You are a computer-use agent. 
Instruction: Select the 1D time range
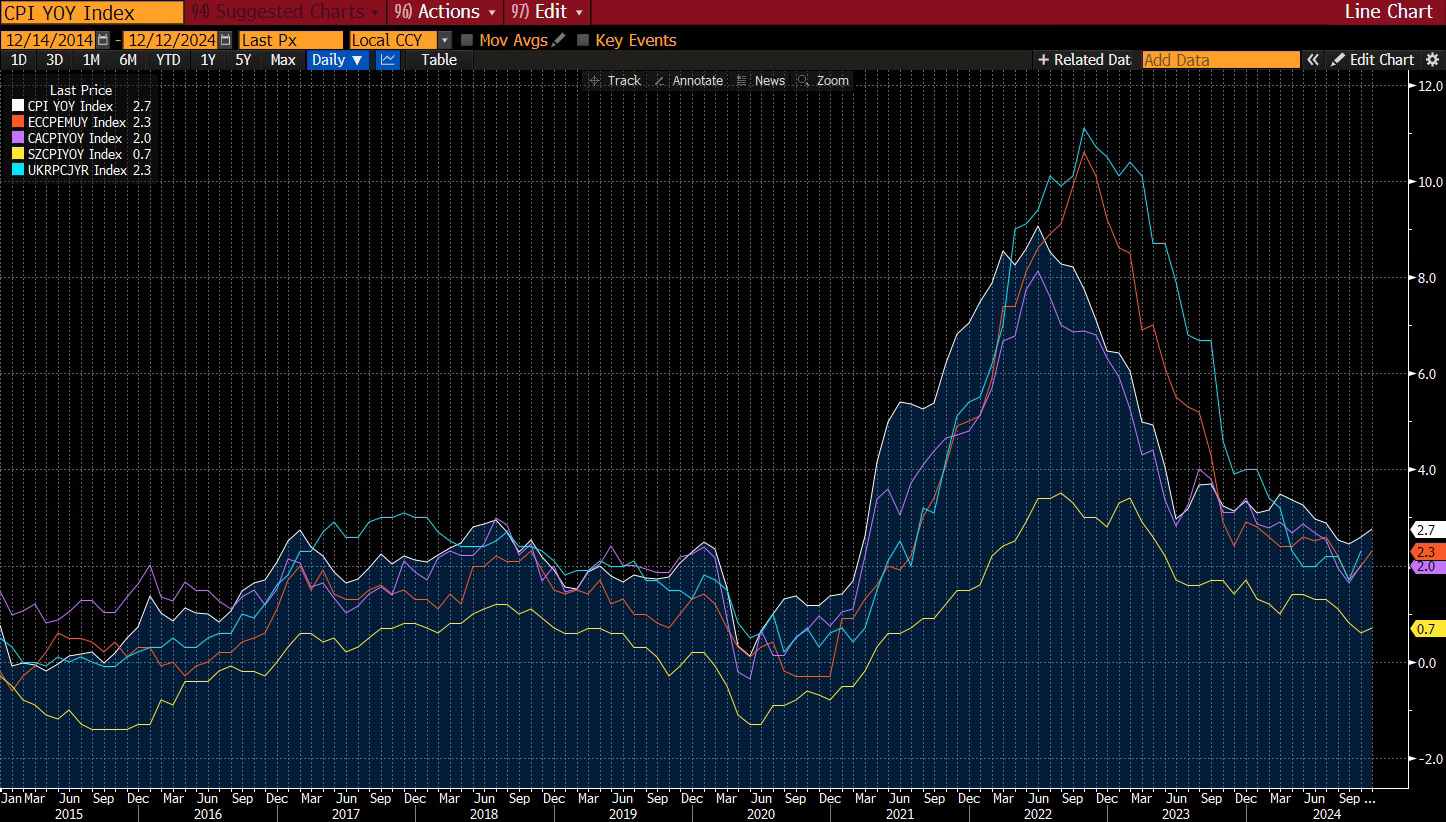[19, 60]
